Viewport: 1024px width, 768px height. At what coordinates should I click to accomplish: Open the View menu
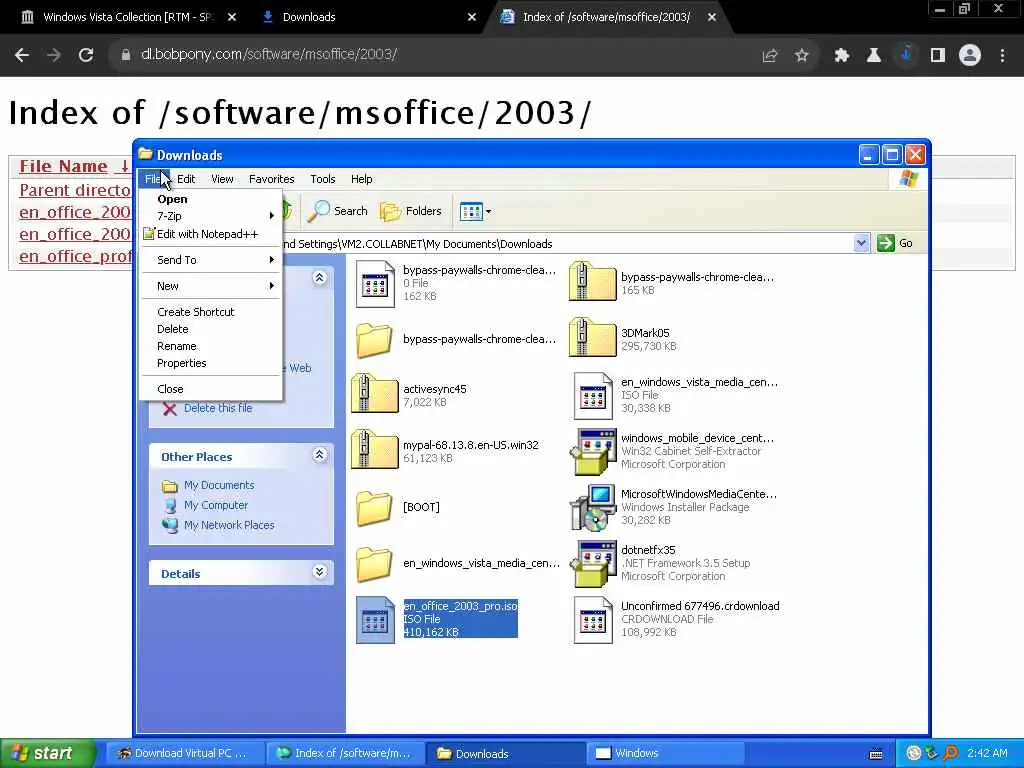point(222,179)
